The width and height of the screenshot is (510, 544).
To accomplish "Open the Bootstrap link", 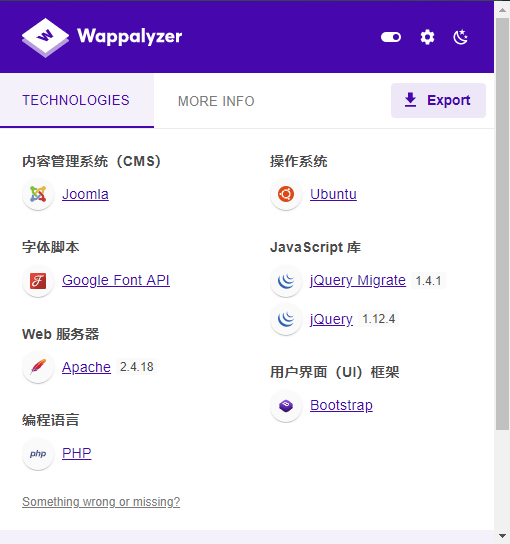I will point(341,405).
